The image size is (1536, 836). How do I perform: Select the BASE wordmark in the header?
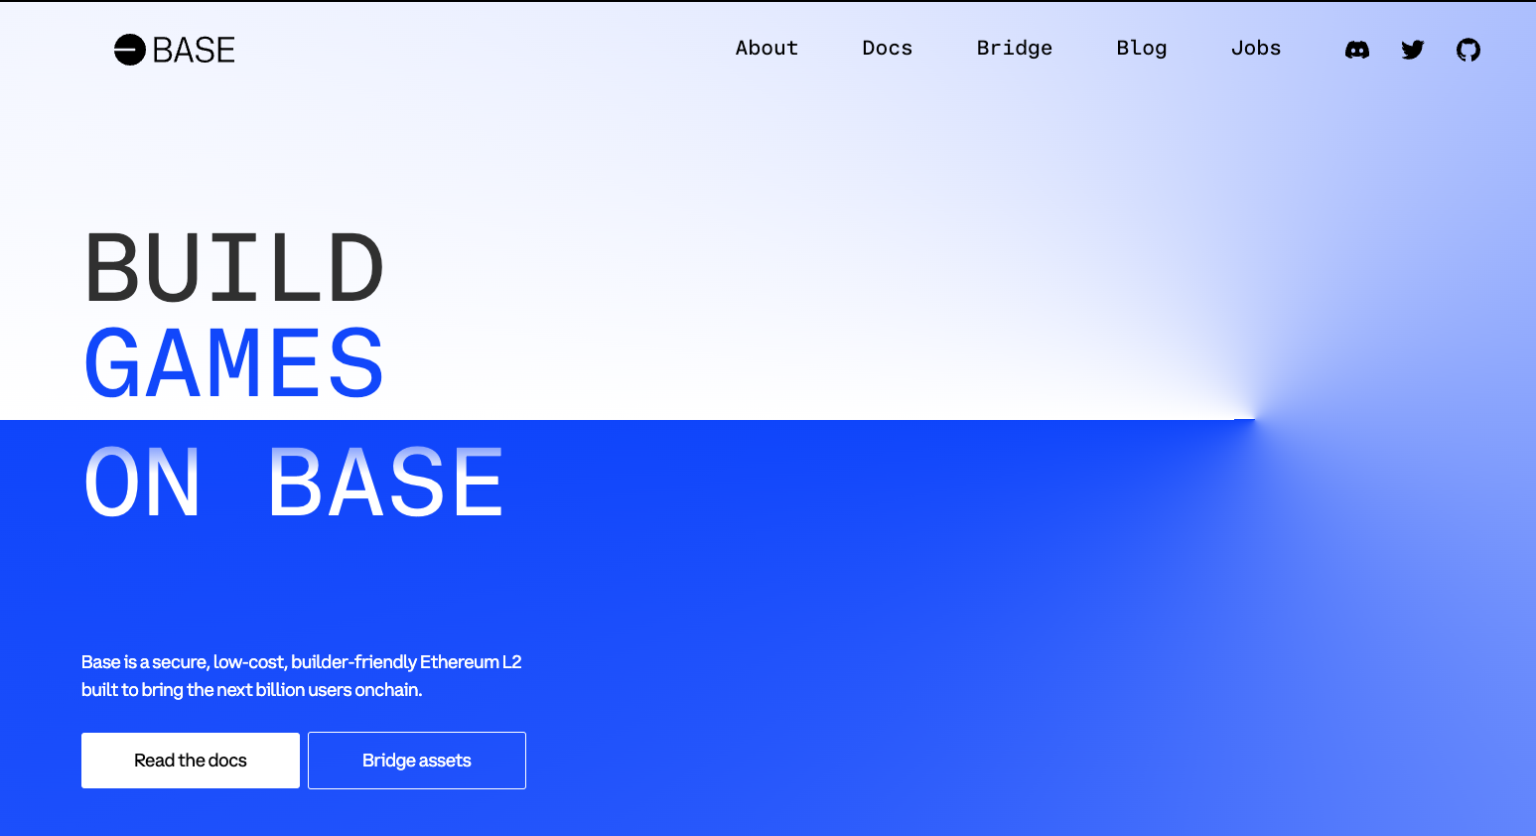coord(193,49)
